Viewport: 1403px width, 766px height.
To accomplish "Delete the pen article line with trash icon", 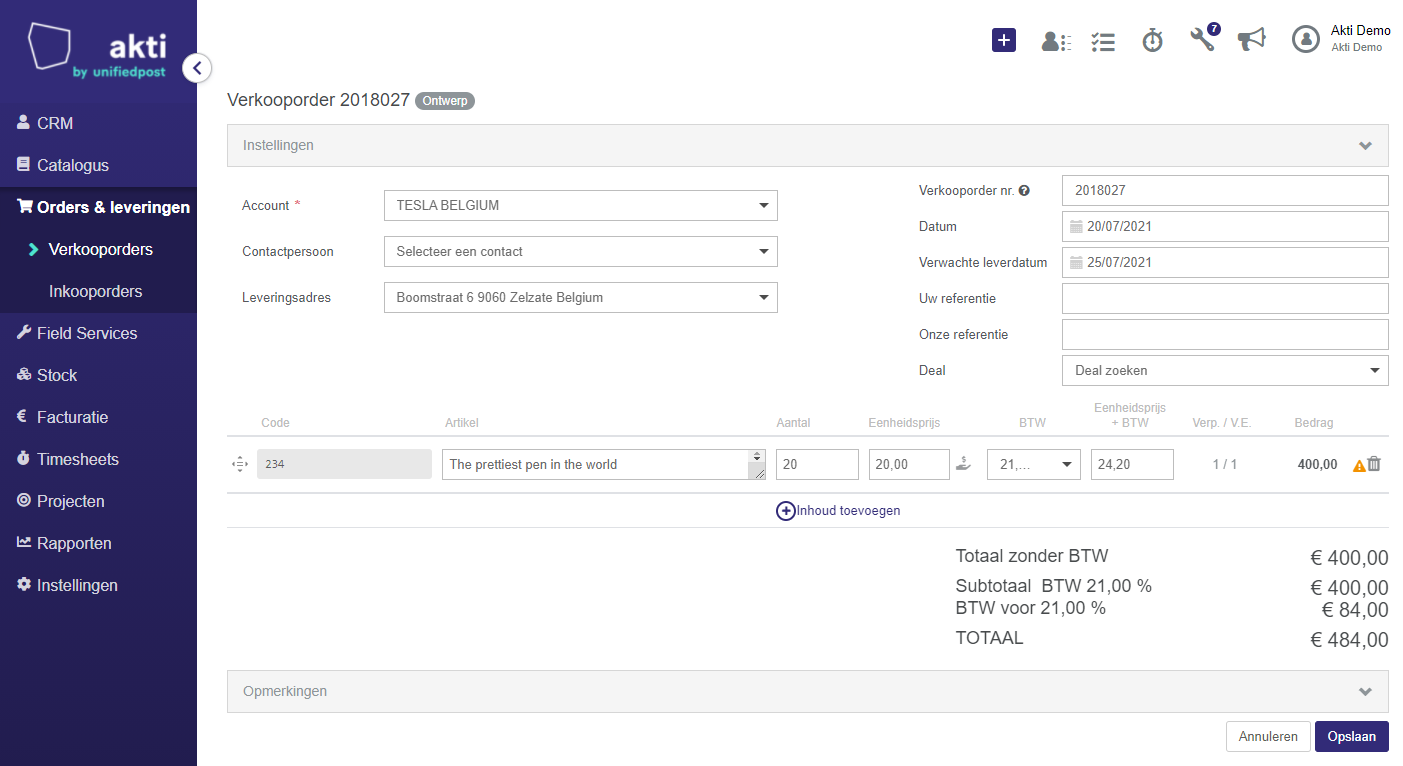I will [1374, 464].
